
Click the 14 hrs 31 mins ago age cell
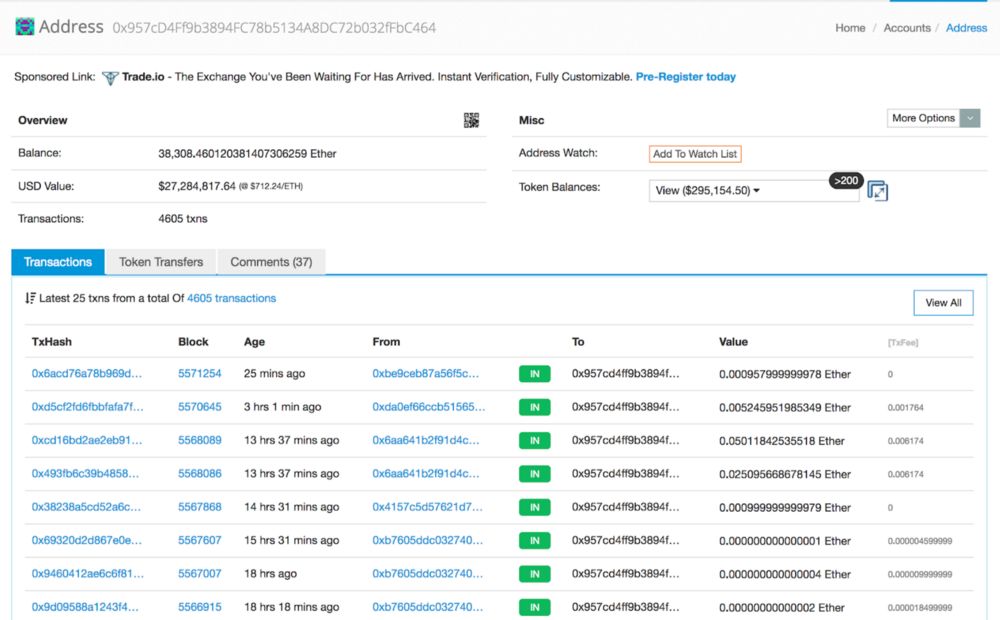(291, 507)
